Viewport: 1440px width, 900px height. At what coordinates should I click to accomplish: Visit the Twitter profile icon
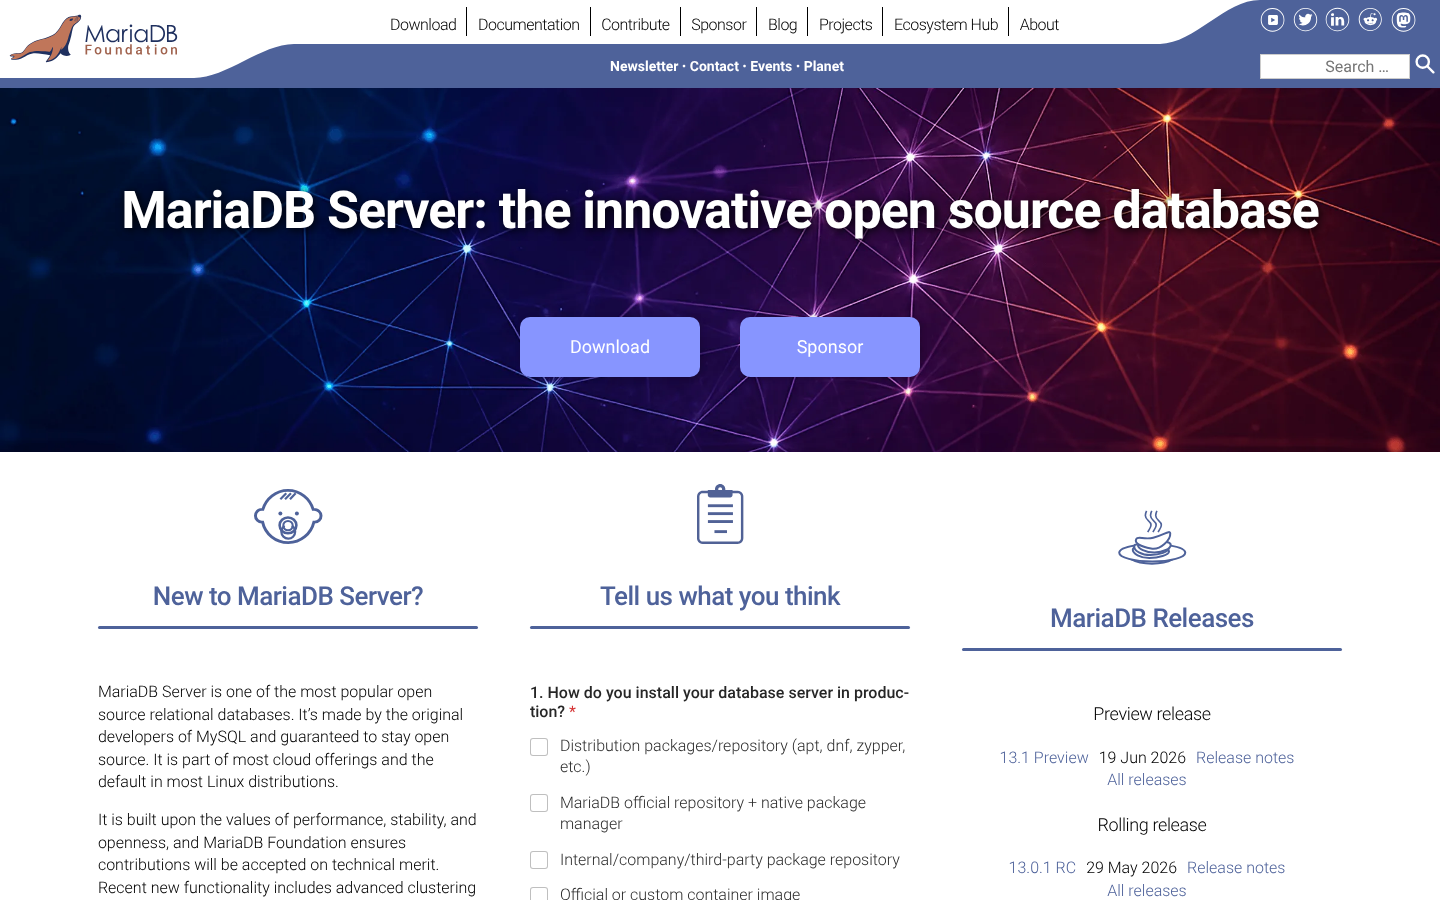tap(1305, 19)
